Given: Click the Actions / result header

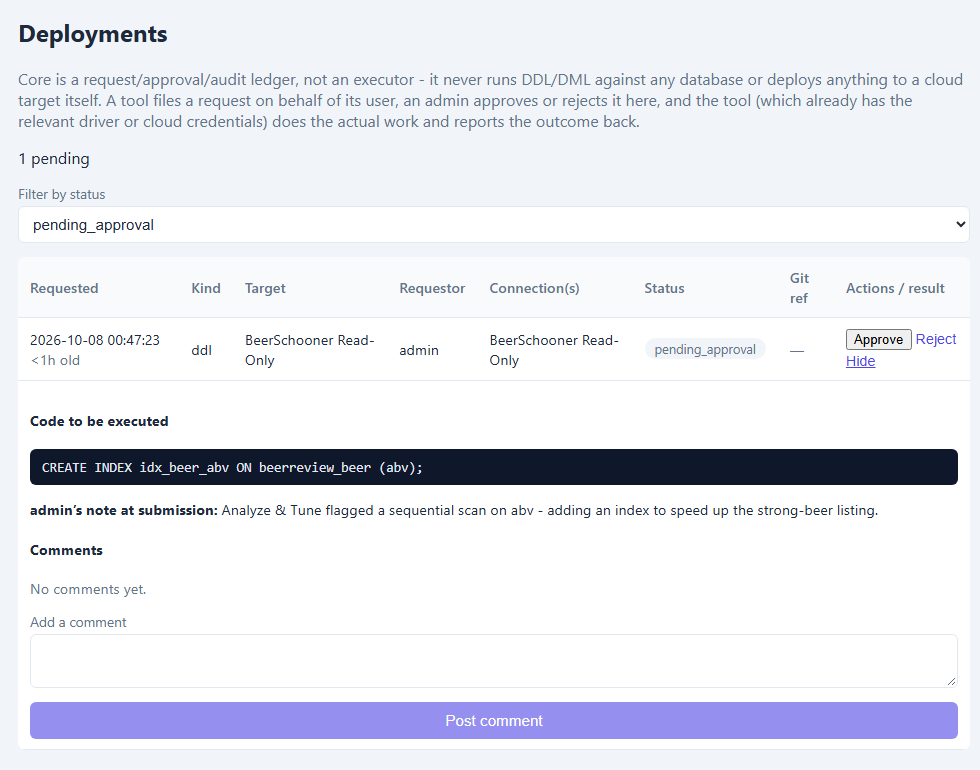Looking at the screenshot, I should (x=895, y=288).
